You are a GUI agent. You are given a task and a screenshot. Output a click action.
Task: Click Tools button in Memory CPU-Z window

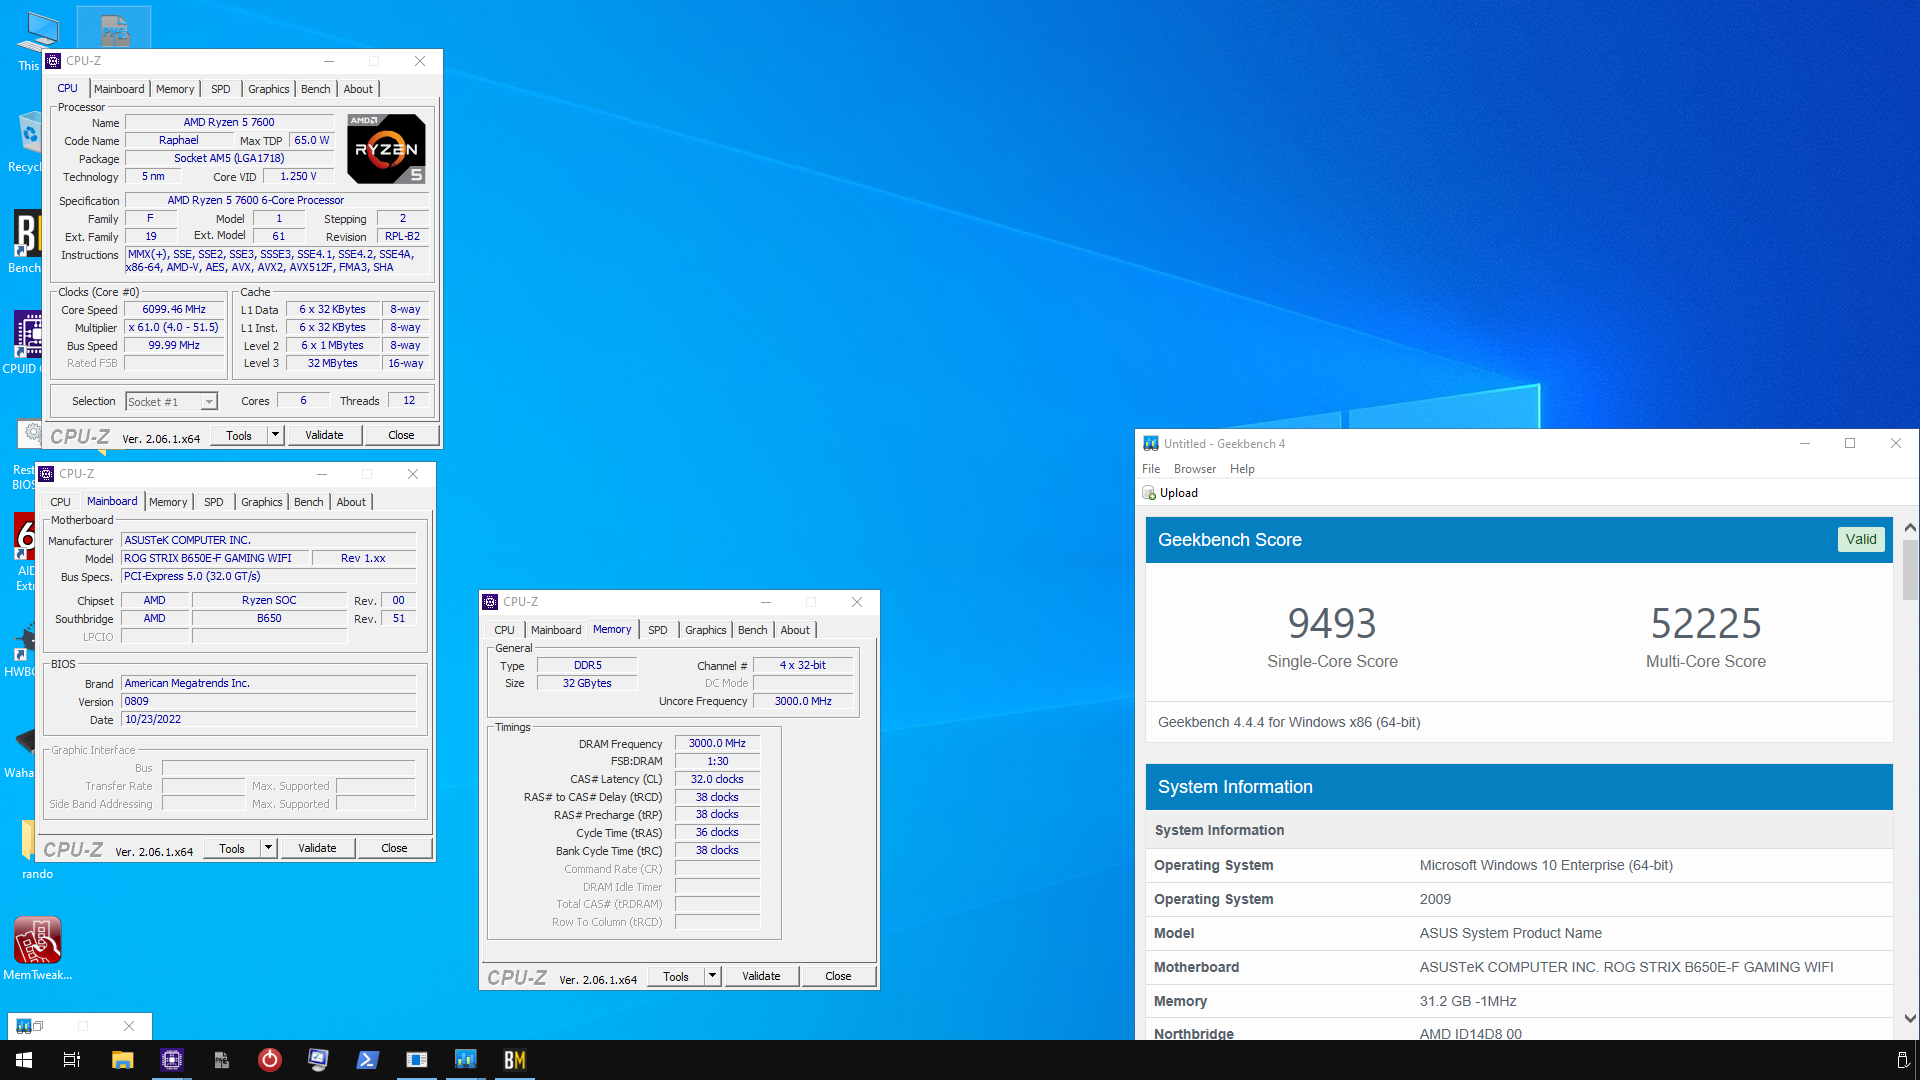[x=676, y=976]
